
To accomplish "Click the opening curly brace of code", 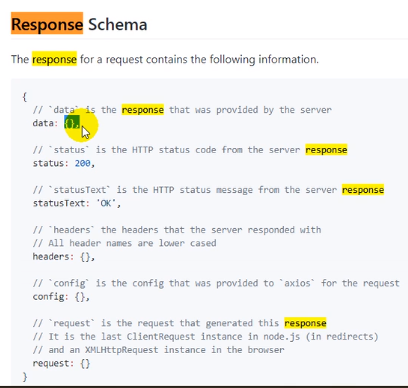I will [24, 97].
